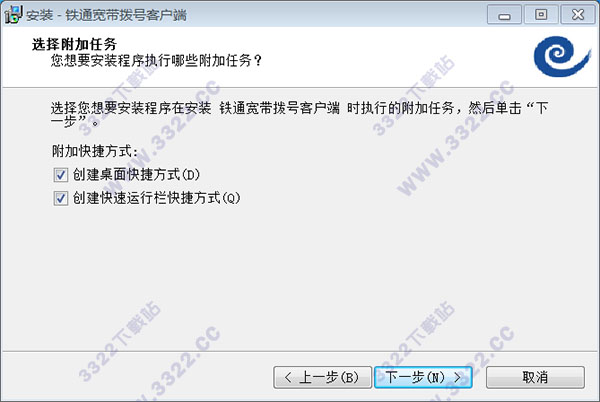Screen dimensions: 600x402
Task: Click the 创建桌面快捷方式(D) label text
Action: 136,175
